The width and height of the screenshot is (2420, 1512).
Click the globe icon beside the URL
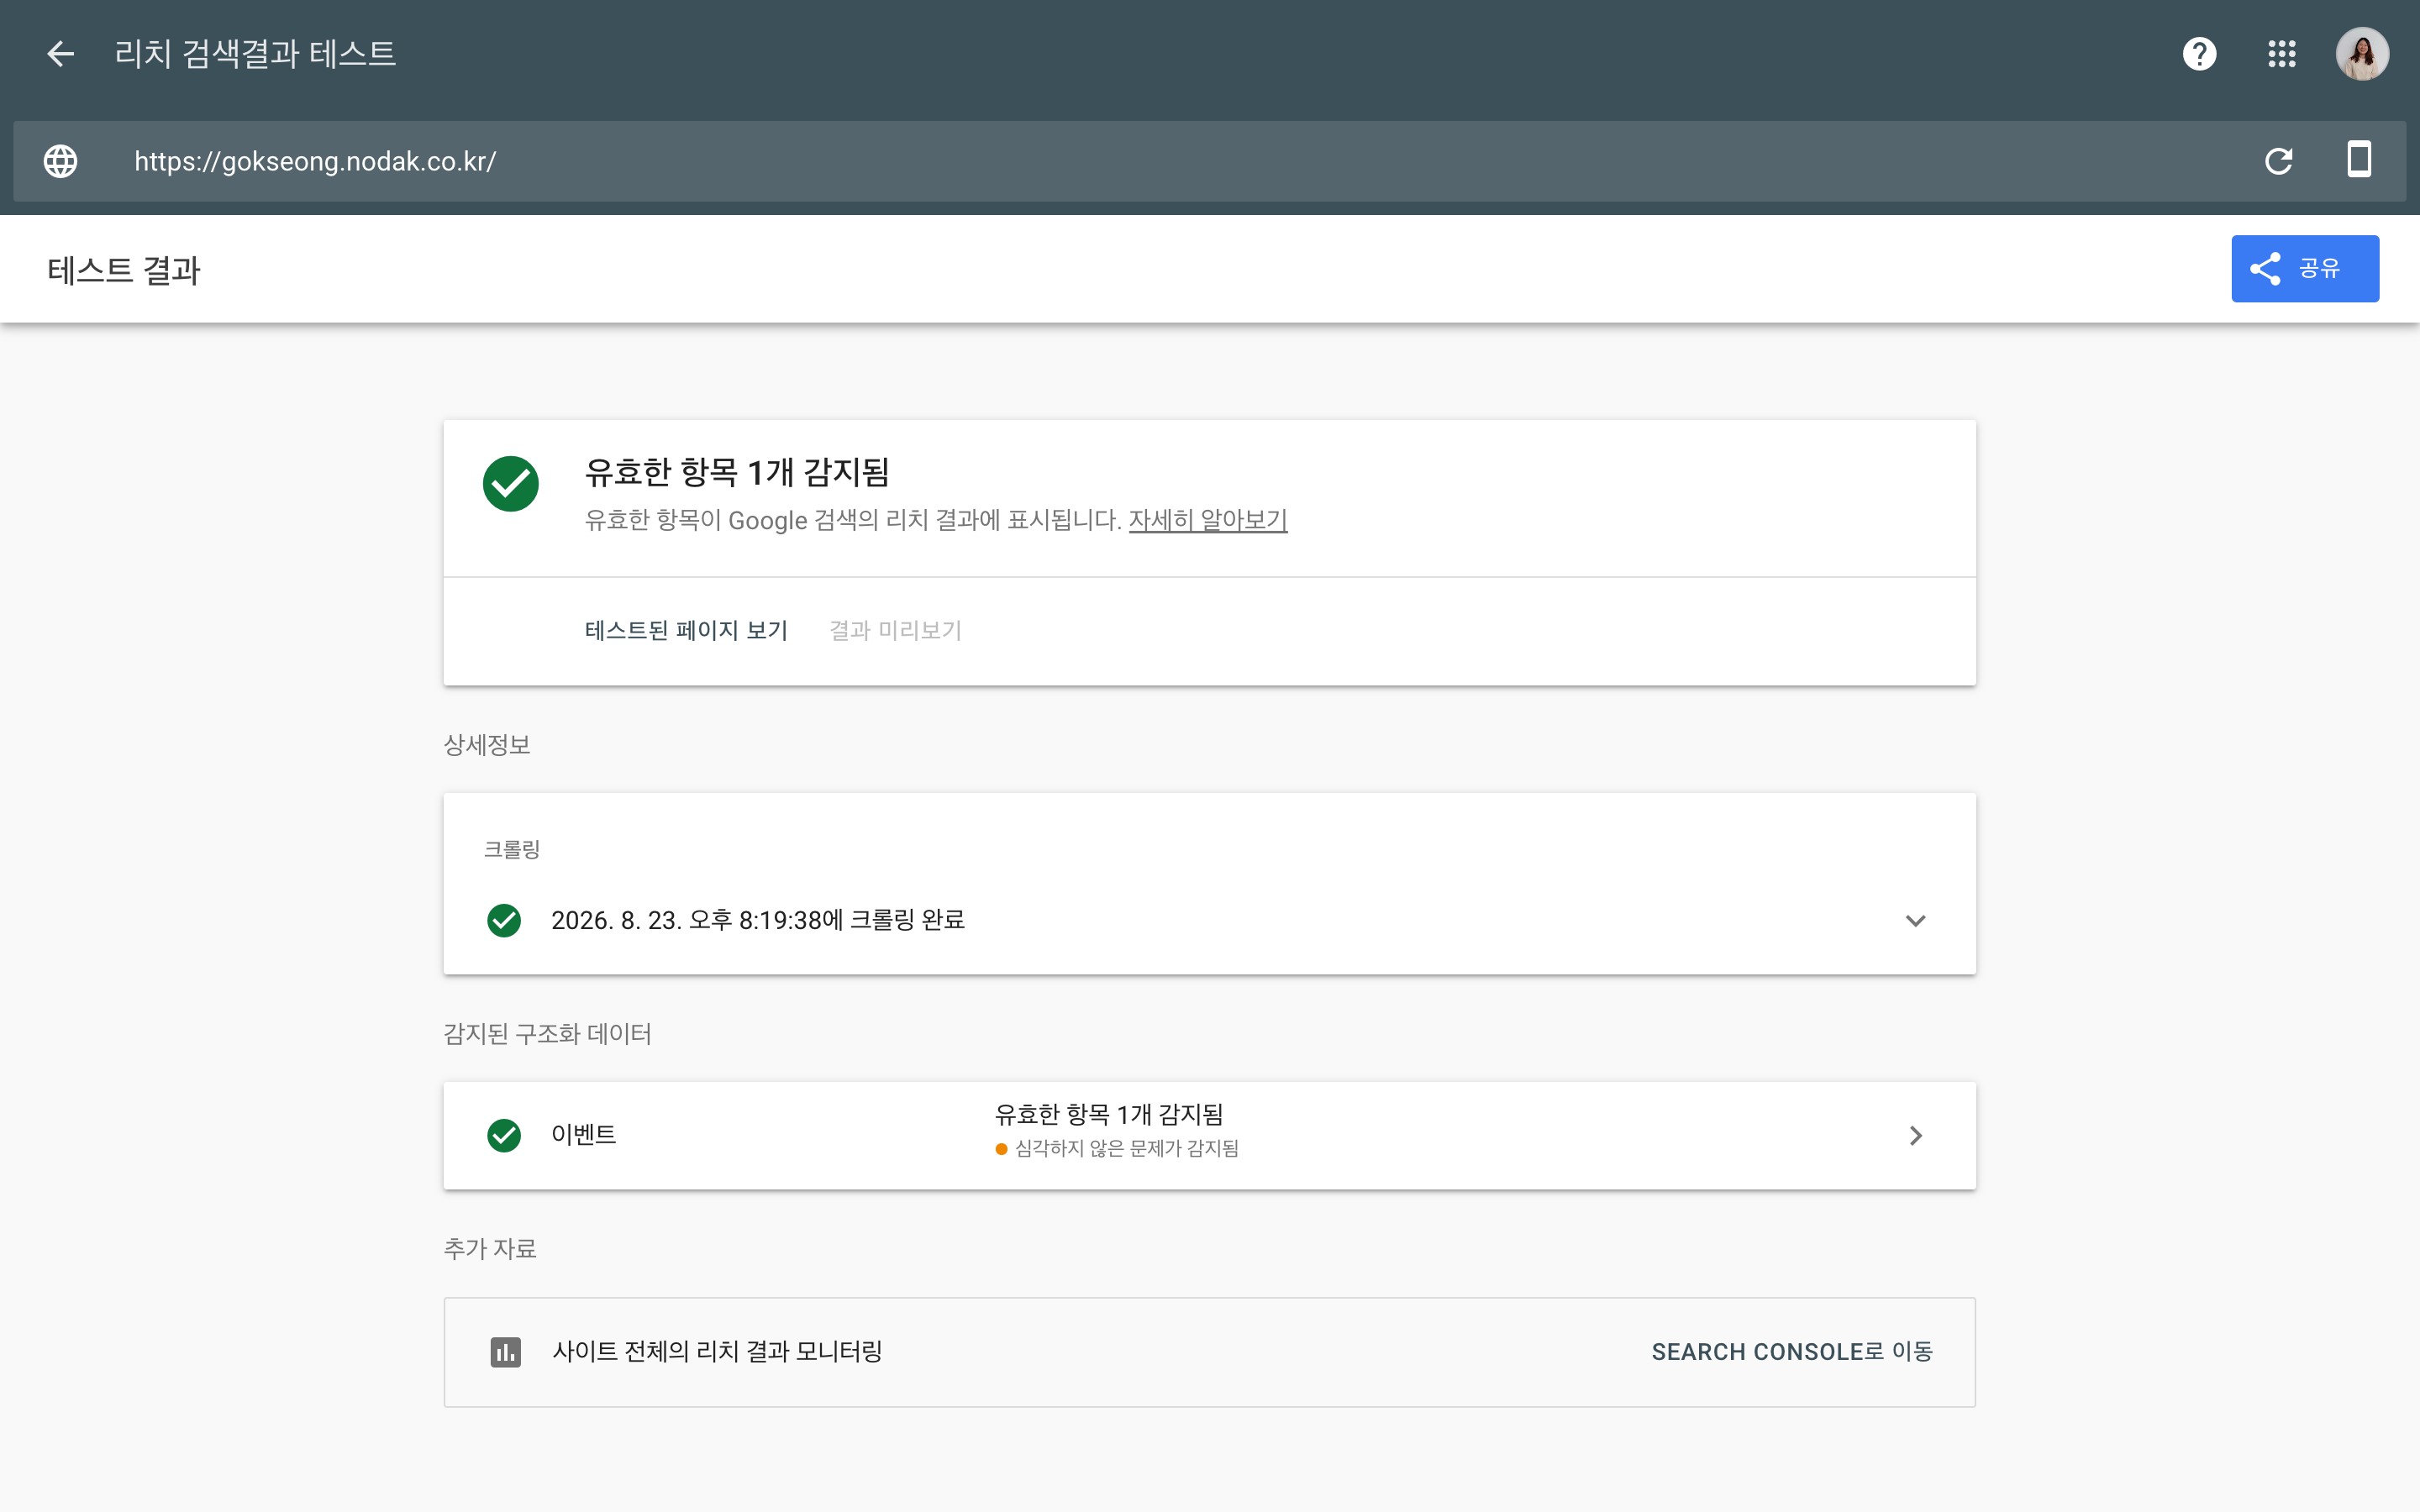pos(61,161)
